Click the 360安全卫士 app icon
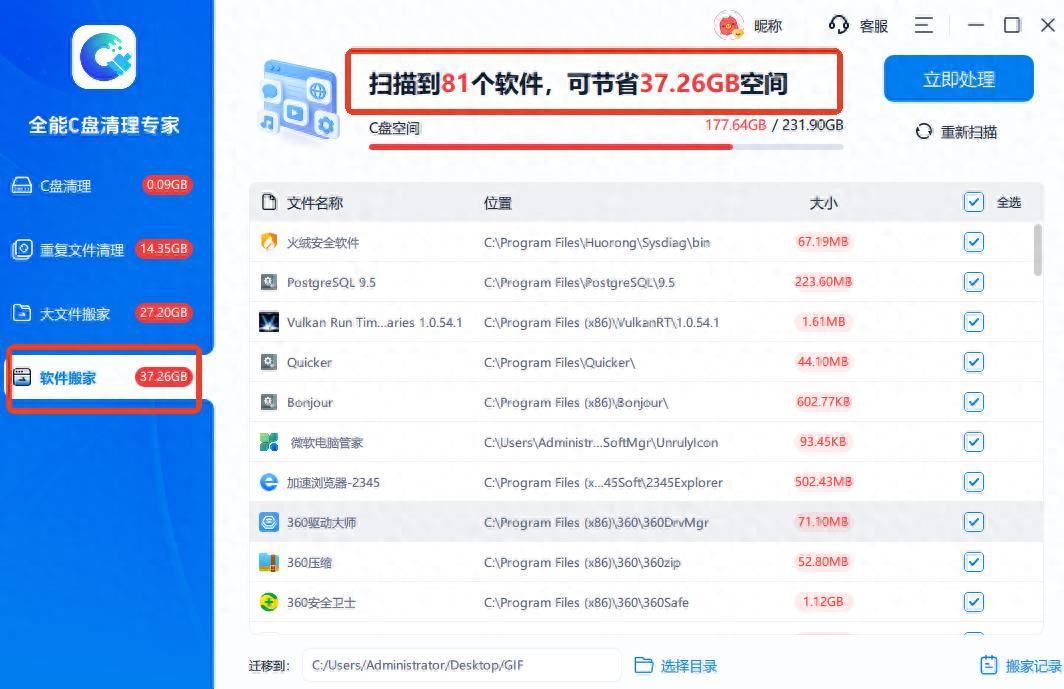1064x689 pixels. (269, 602)
